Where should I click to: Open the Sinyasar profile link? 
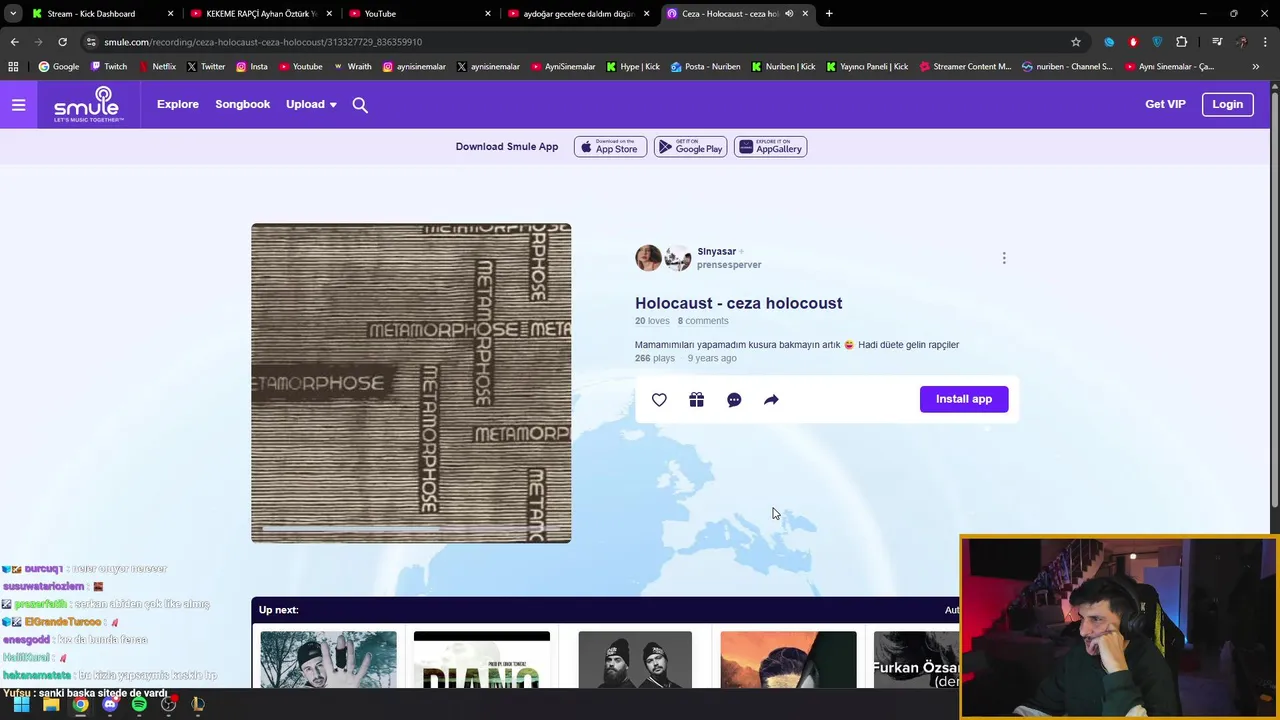click(x=716, y=252)
